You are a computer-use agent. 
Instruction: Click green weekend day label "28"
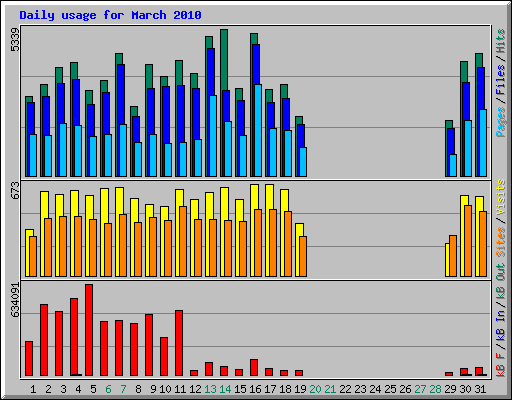[x=435, y=389]
